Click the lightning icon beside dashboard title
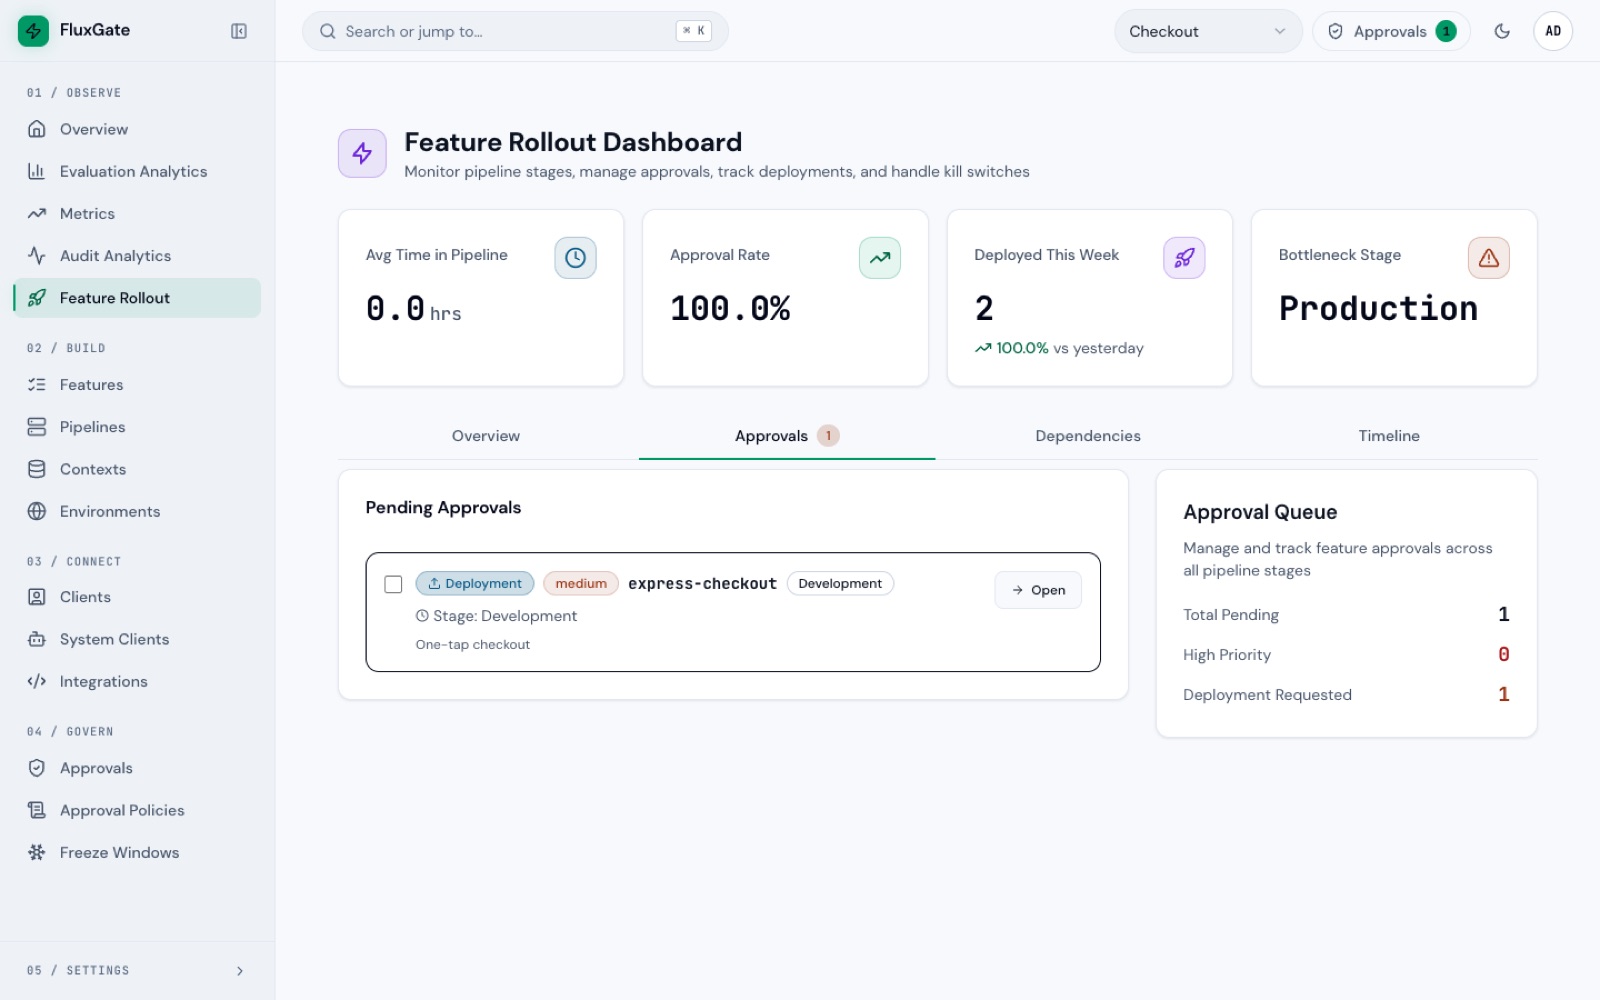The height and width of the screenshot is (1000, 1600). 362,153
